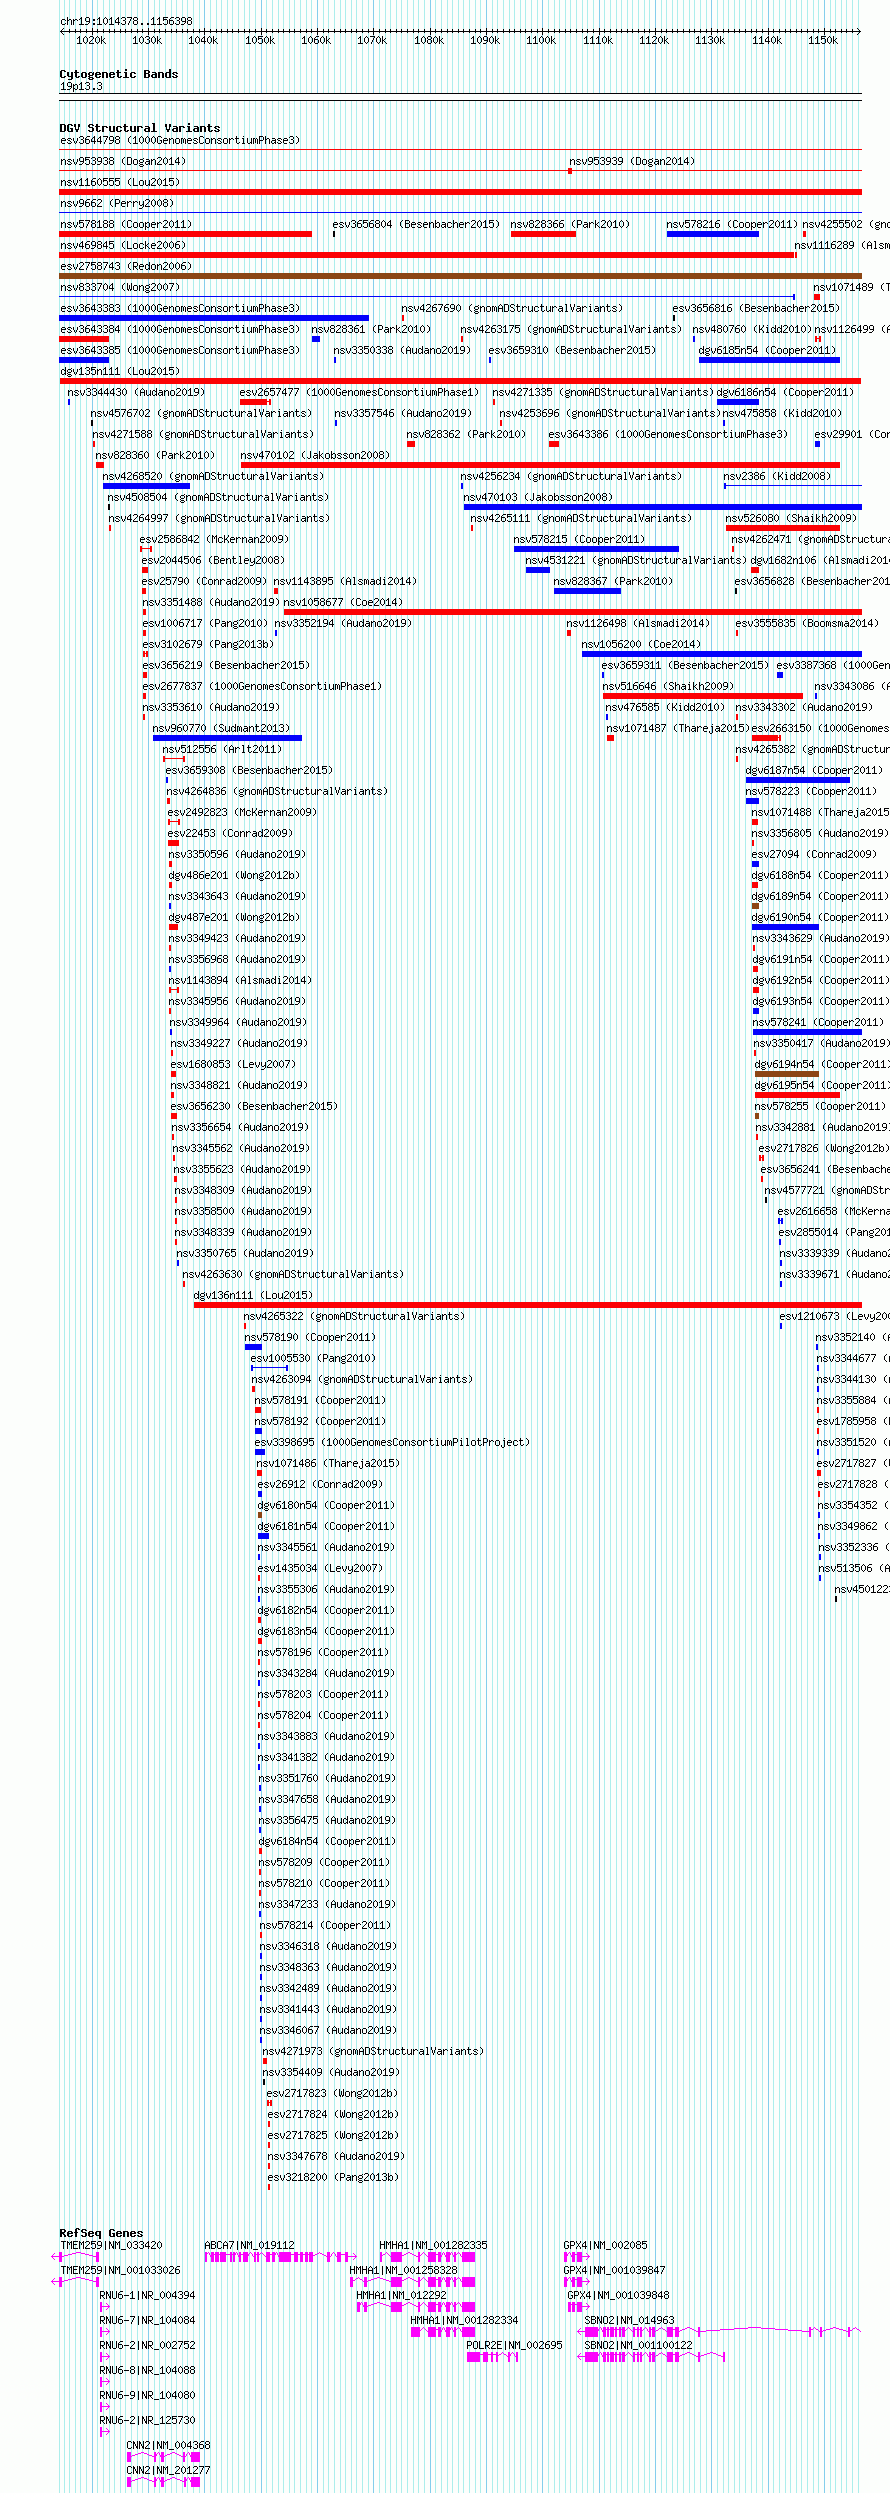Click the 1020k ruler tick label
This screenshot has width=890, height=2493.
91,40
